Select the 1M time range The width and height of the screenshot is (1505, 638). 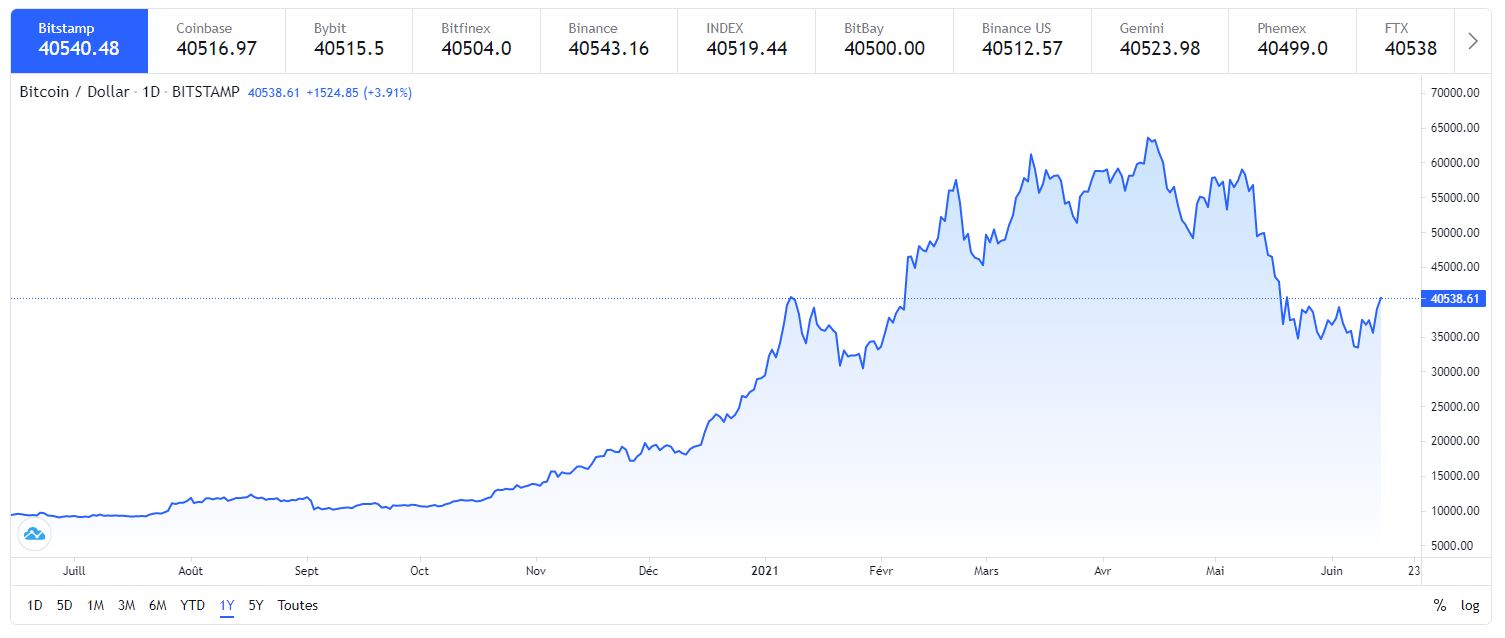pyautogui.click(x=96, y=605)
